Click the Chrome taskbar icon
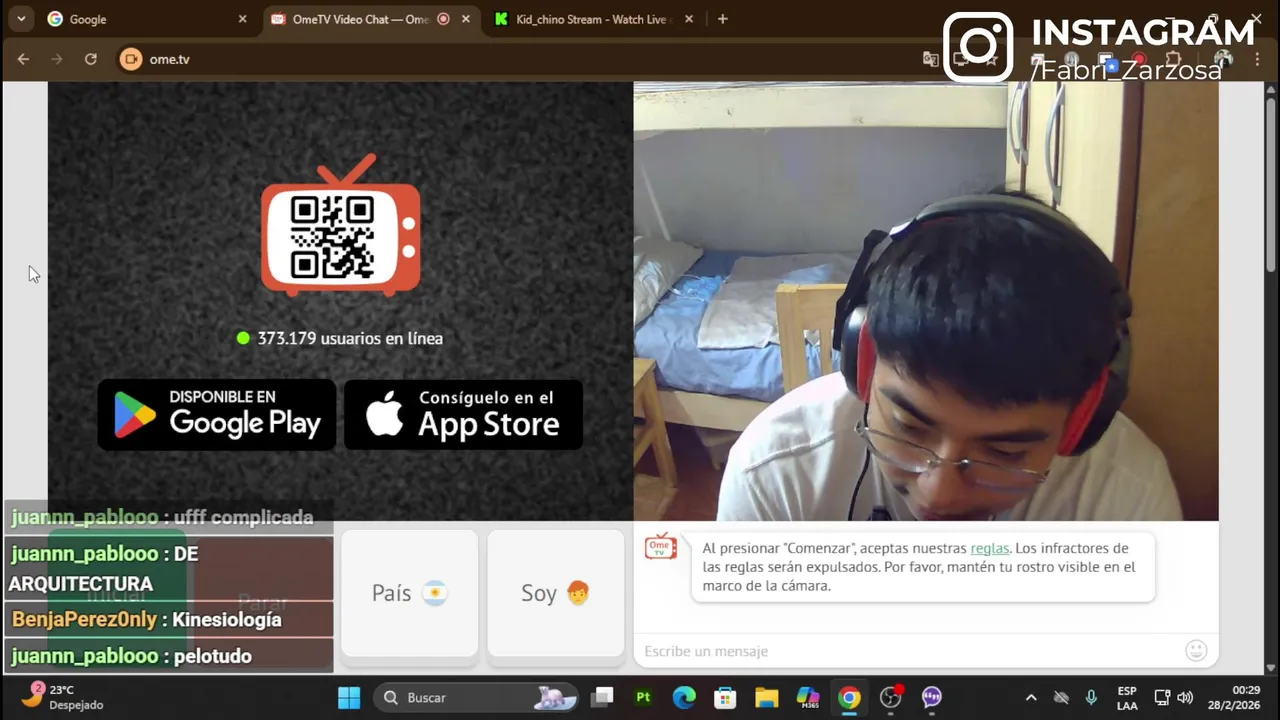 point(849,697)
